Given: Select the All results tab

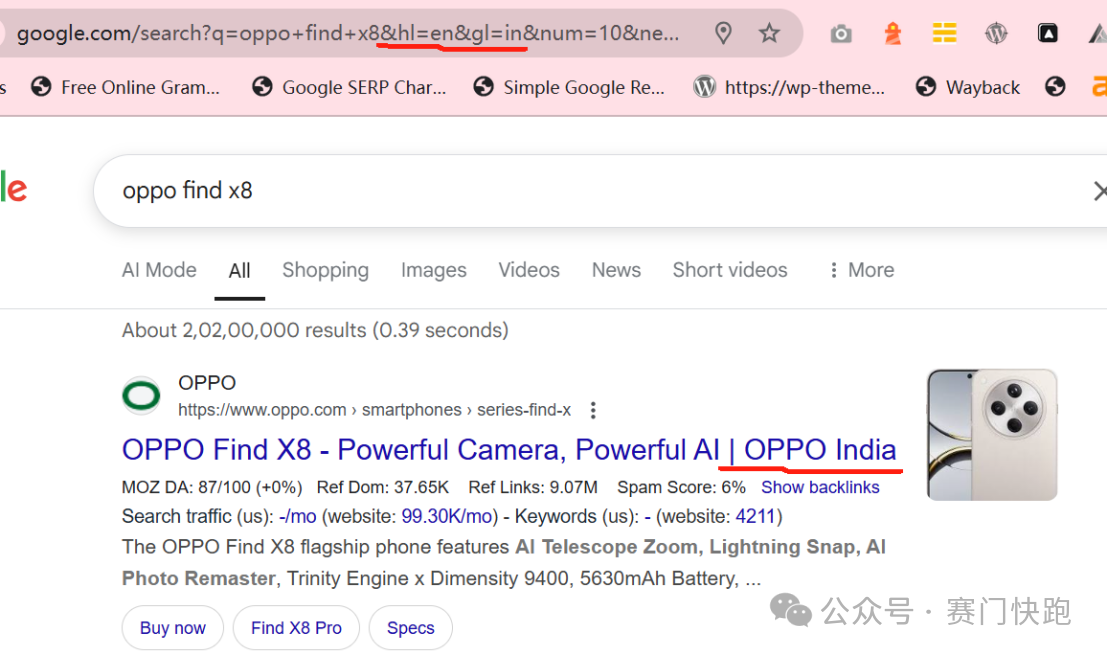Looking at the screenshot, I should pyautogui.click(x=239, y=270).
